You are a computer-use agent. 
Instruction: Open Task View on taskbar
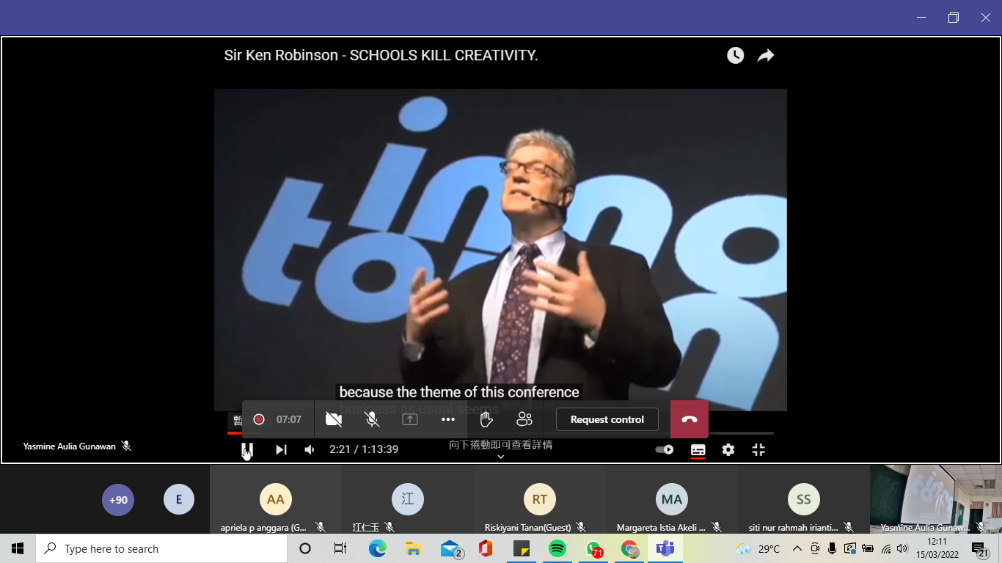coord(340,549)
